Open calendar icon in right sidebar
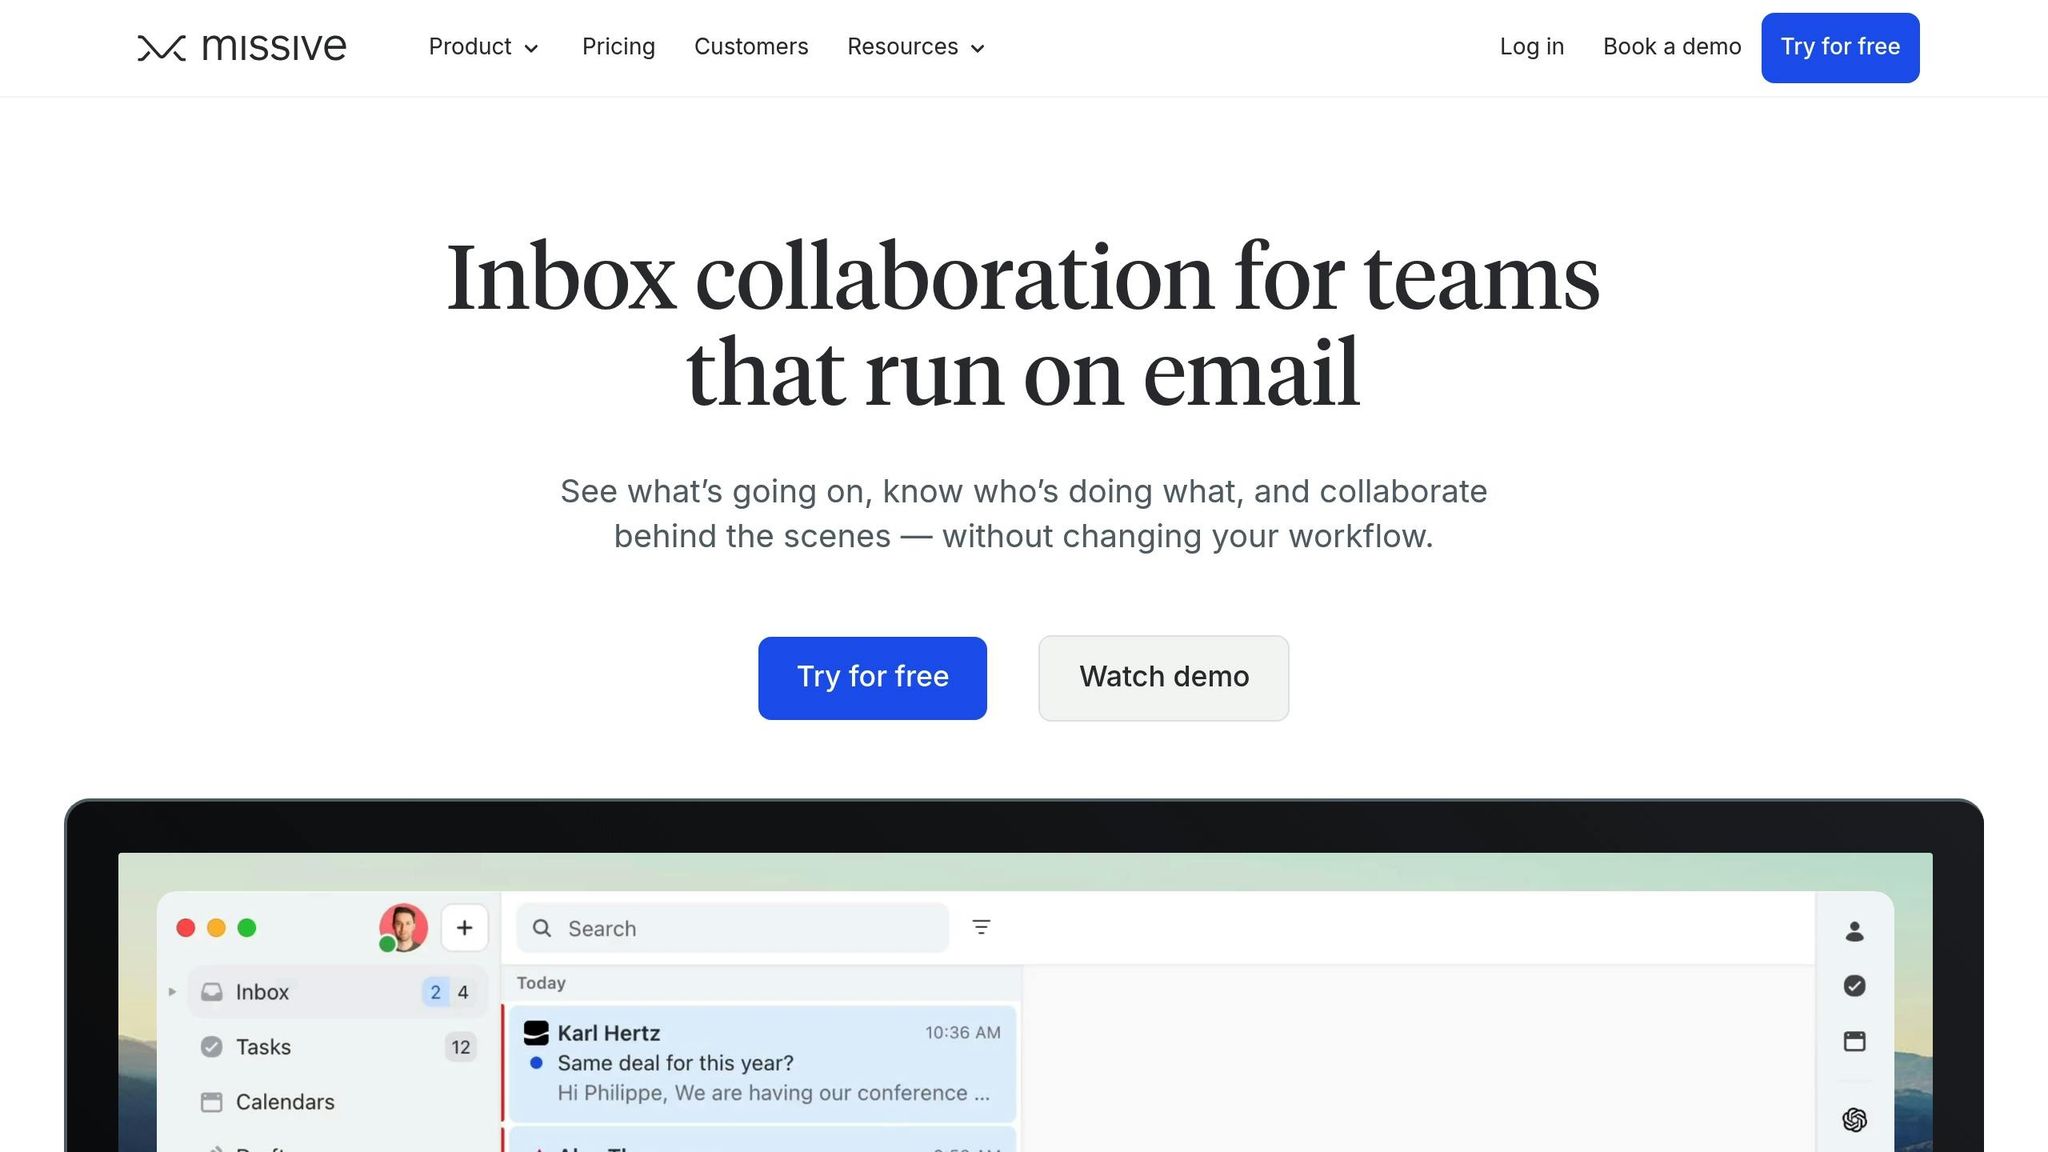Image resolution: width=2048 pixels, height=1152 pixels. click(1854, 1041)
